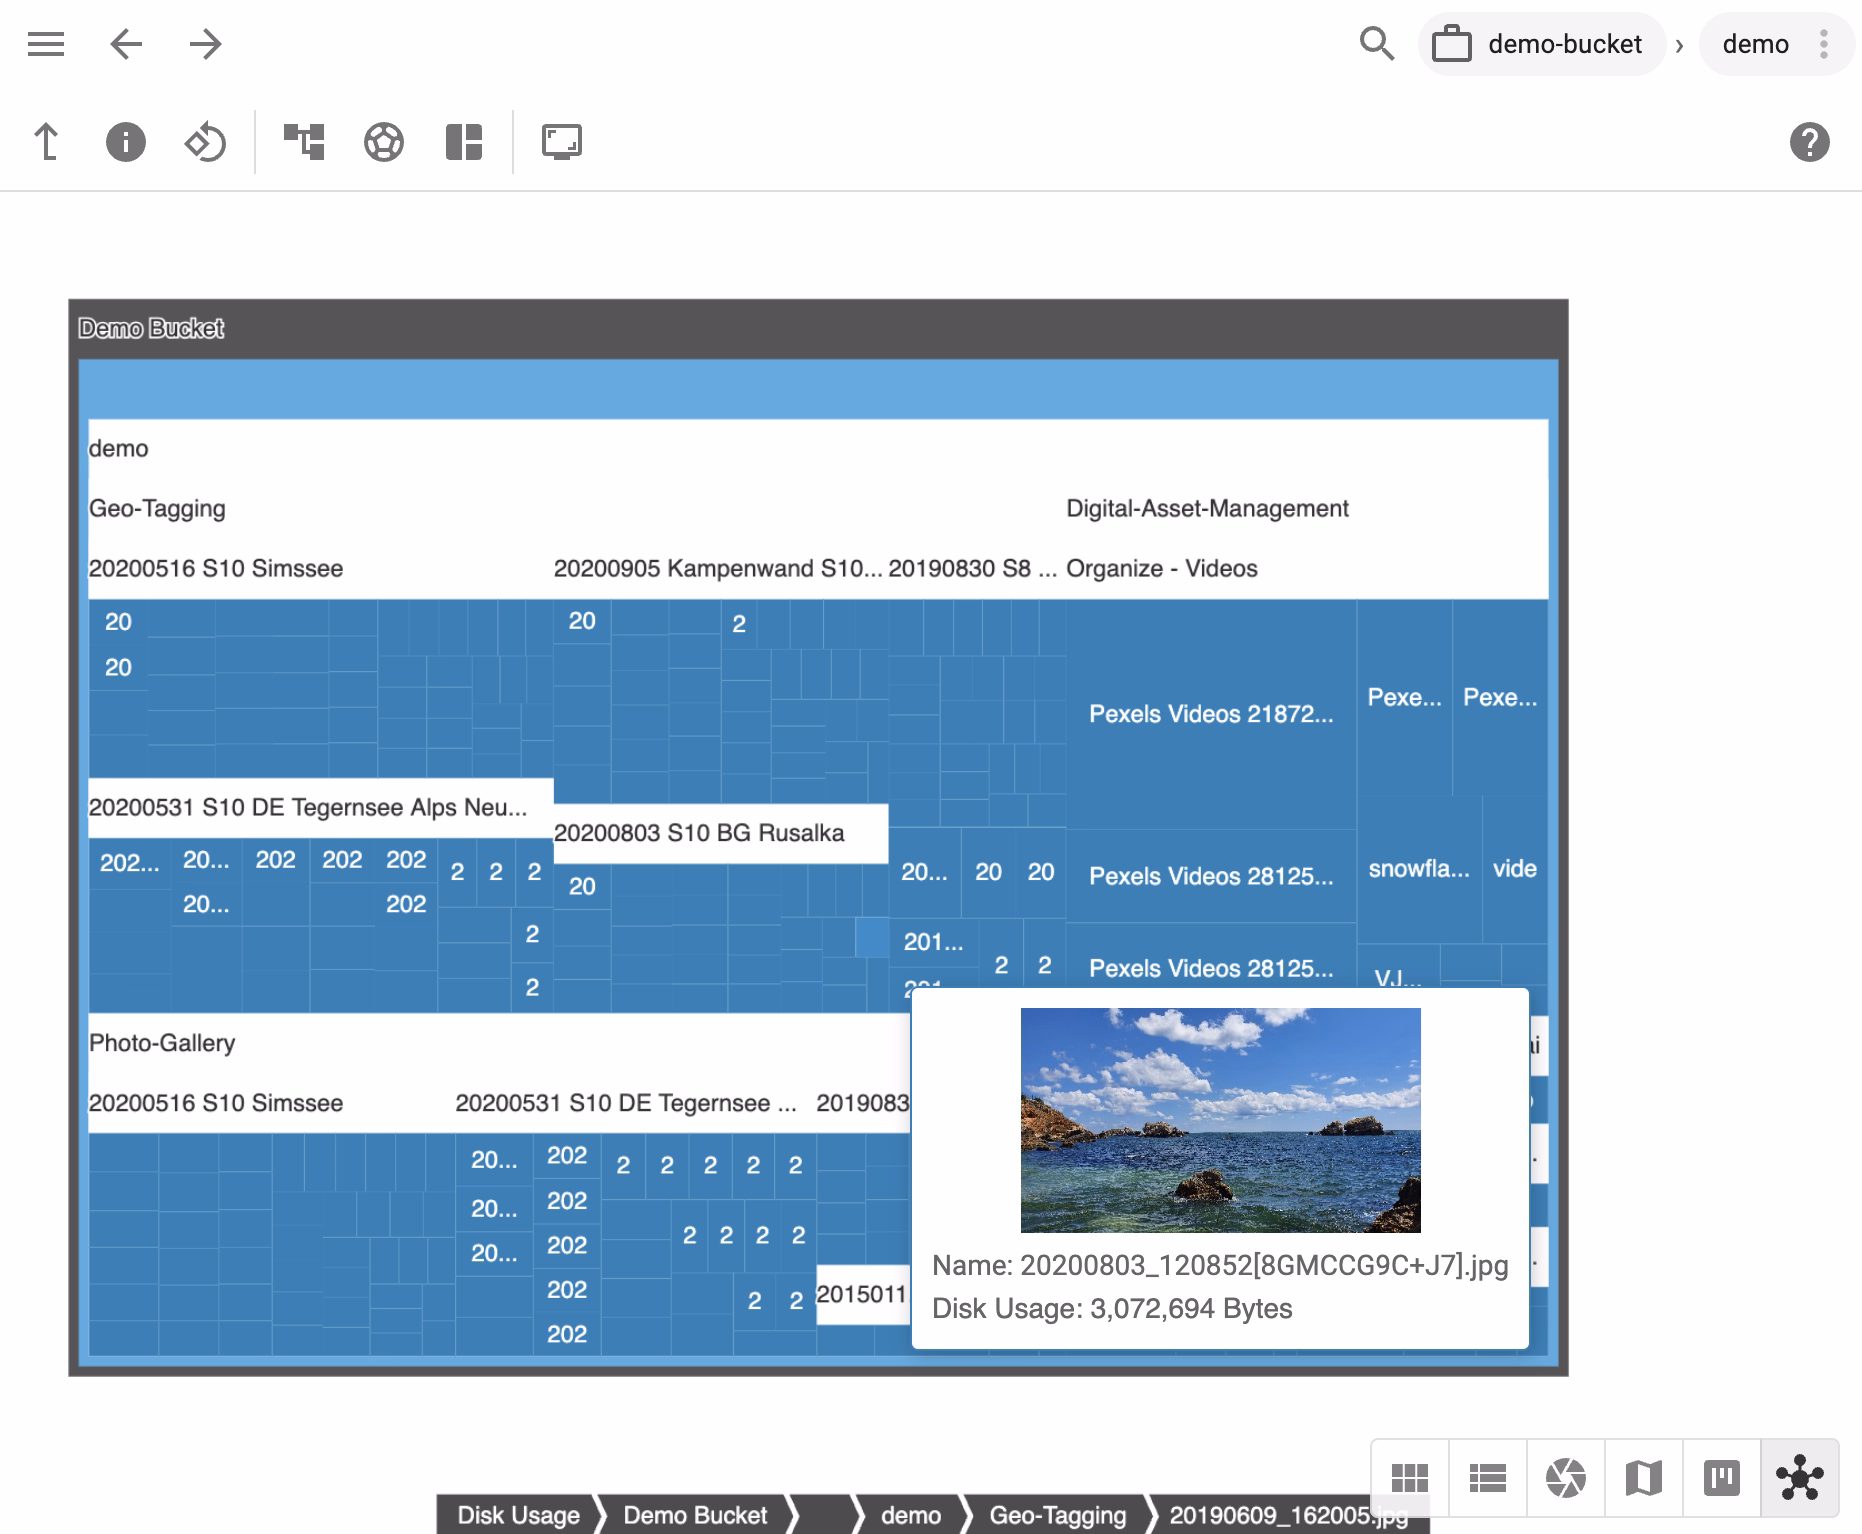The width and height of the screenshot is (1862, 1534).
Task: Select the treemap hierarchy icon
Action: 304,141
